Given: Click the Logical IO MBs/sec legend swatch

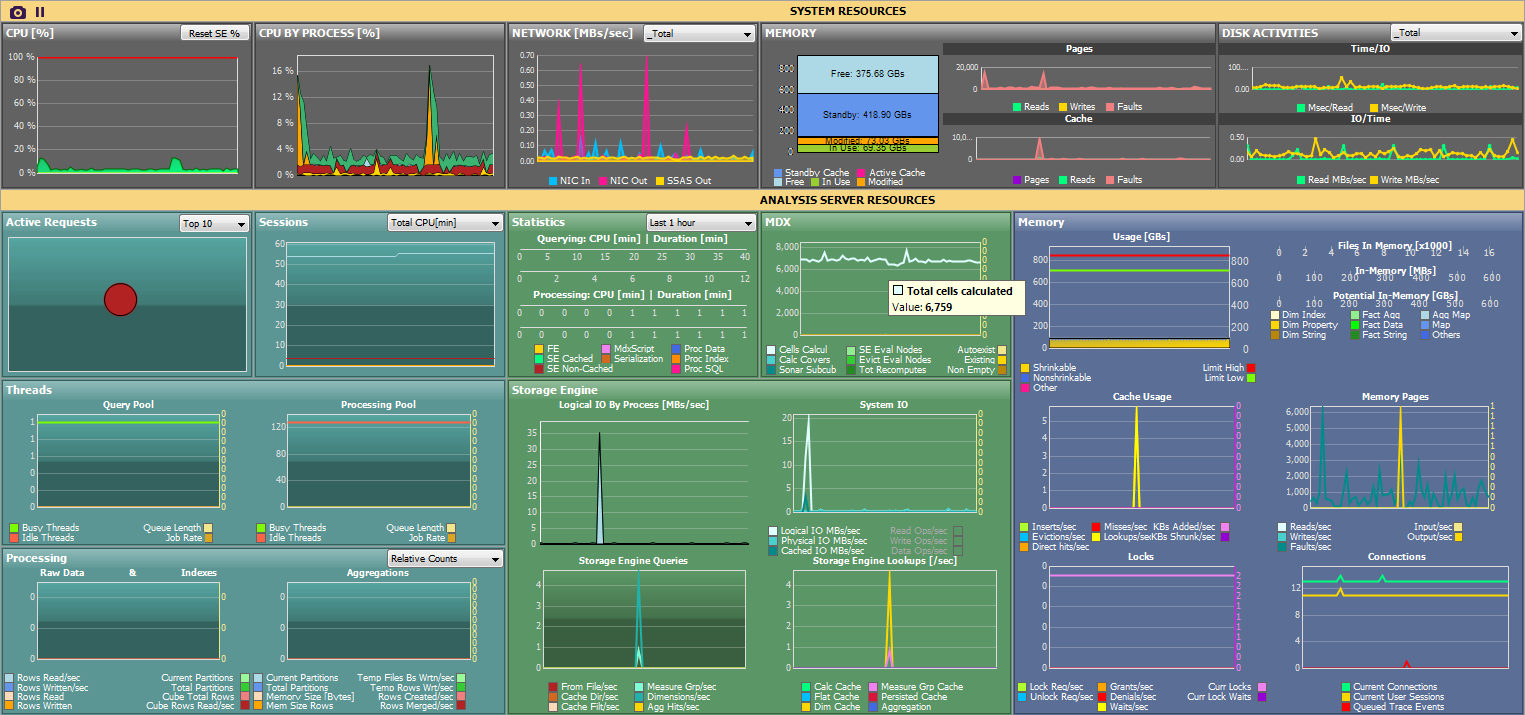Looking at the screenshot, I should (x=773, y=531).
